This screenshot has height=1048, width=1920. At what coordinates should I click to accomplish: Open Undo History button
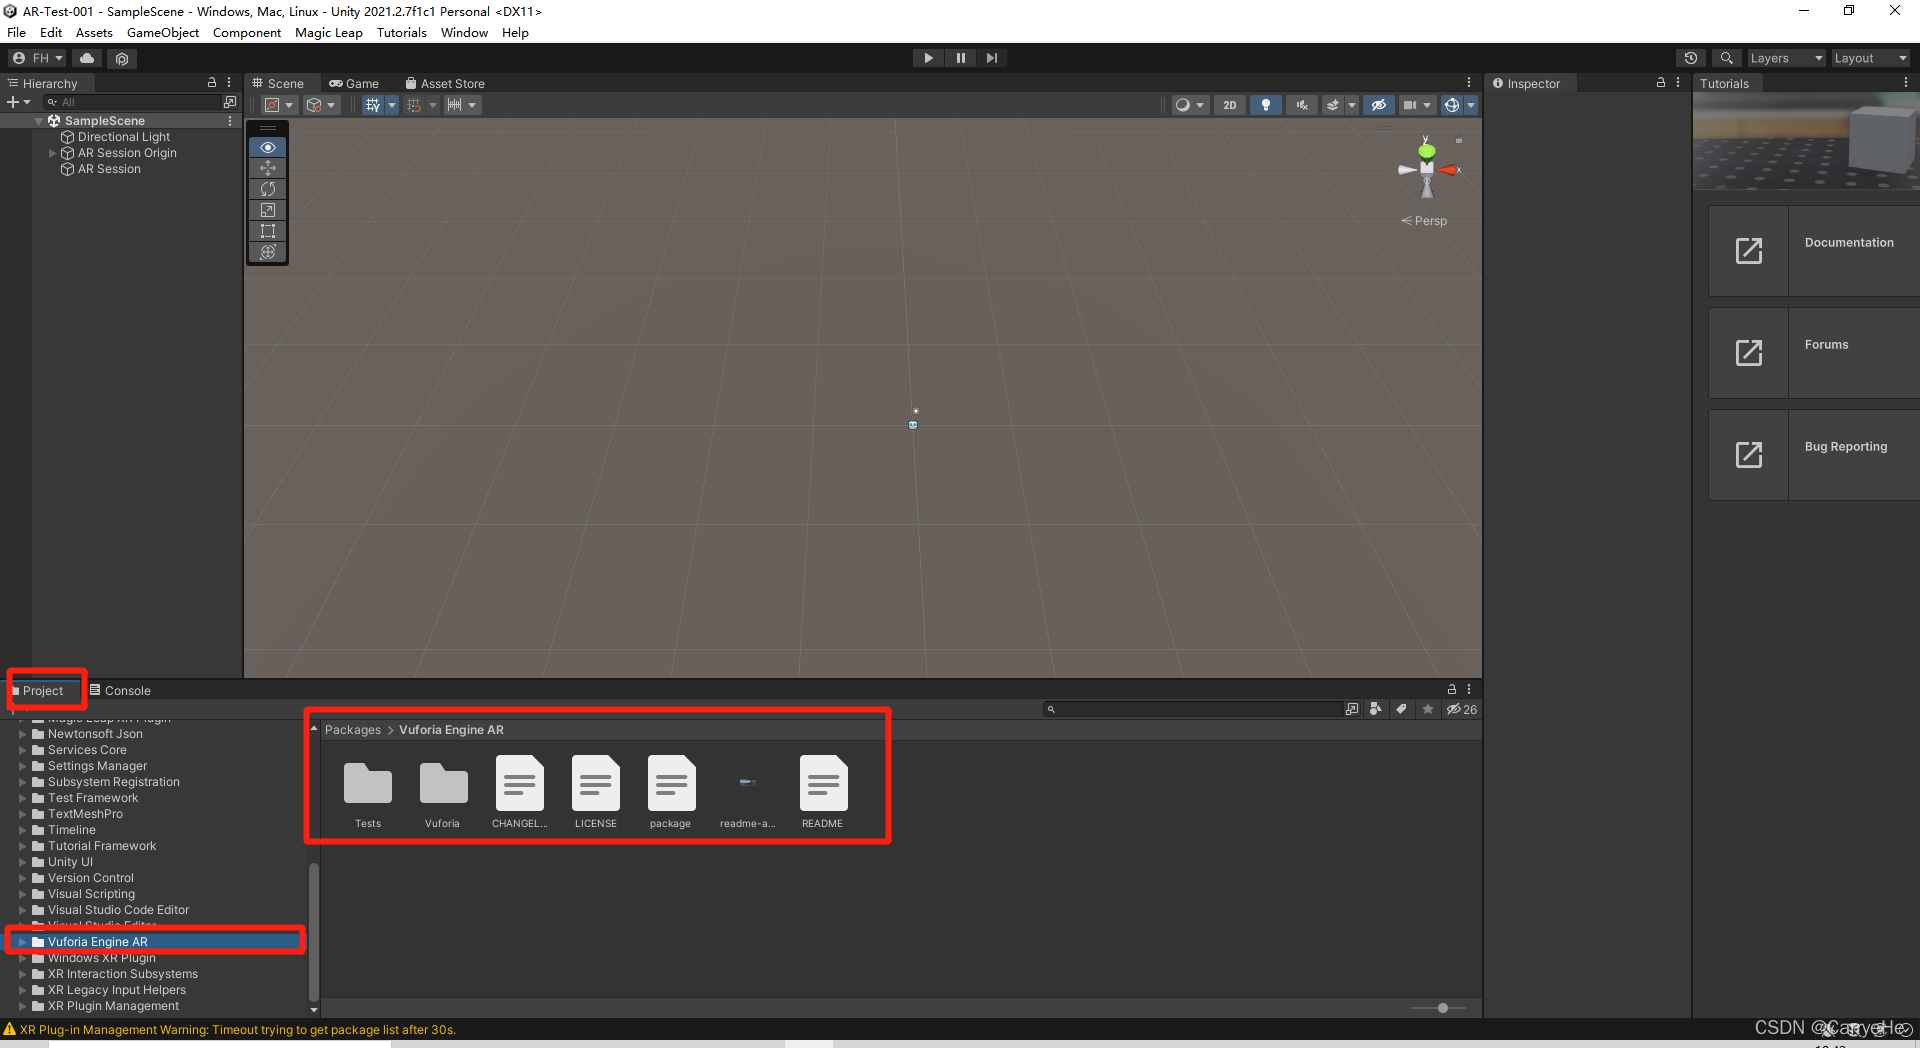(x=1691, y=58)
